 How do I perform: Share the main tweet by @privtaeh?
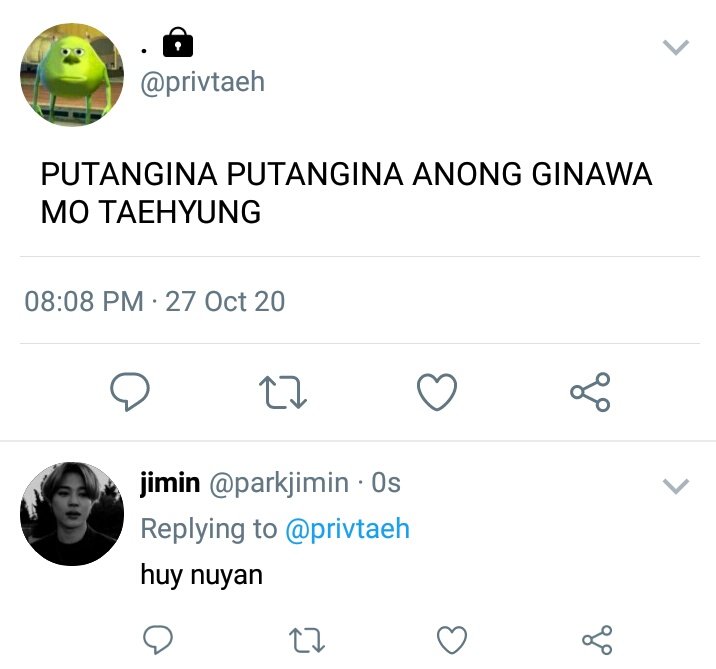590,392
